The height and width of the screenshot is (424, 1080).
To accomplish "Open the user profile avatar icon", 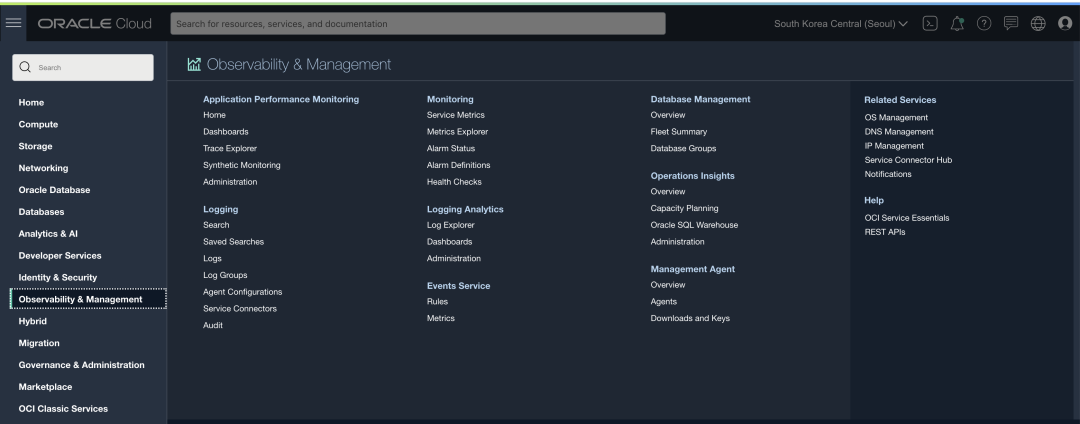I will click(1065, 23).
